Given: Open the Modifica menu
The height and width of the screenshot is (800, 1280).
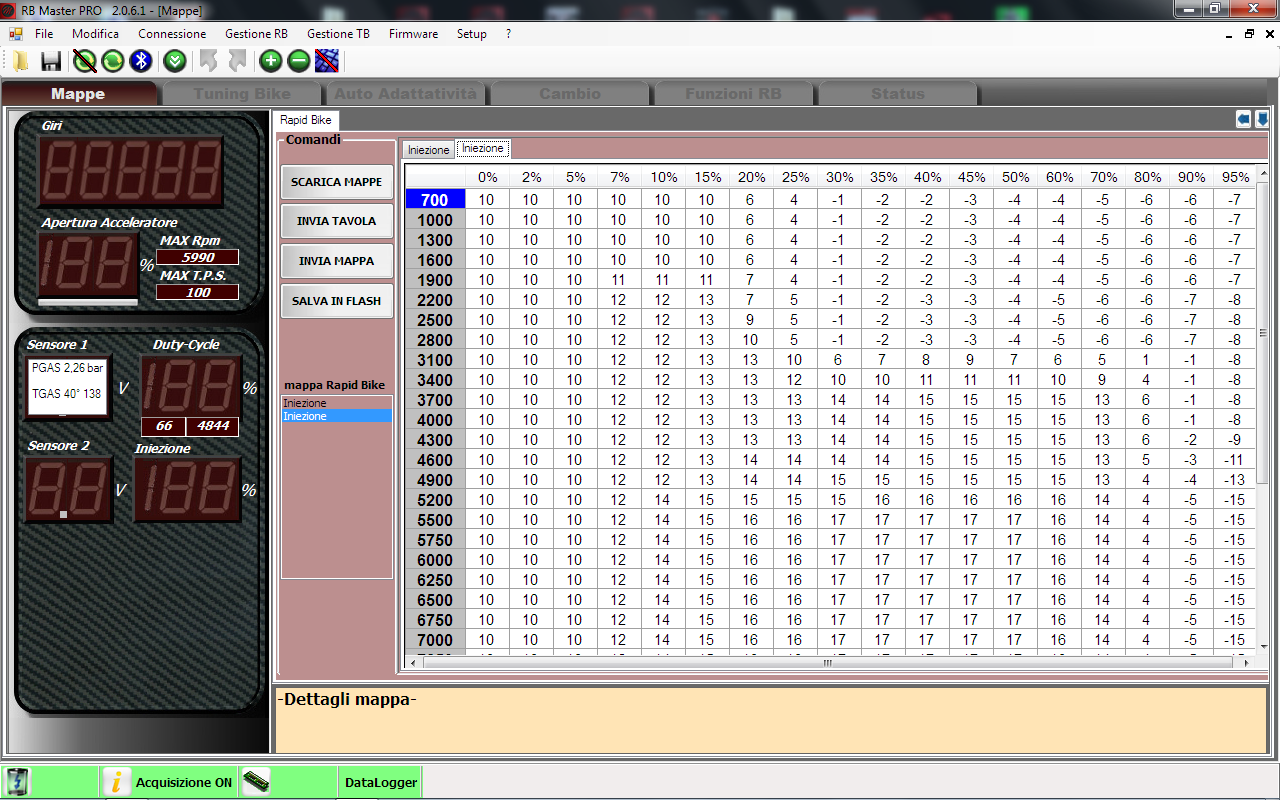Looking at the screenshot, I should pyautogui.click(x=95, y=33).
